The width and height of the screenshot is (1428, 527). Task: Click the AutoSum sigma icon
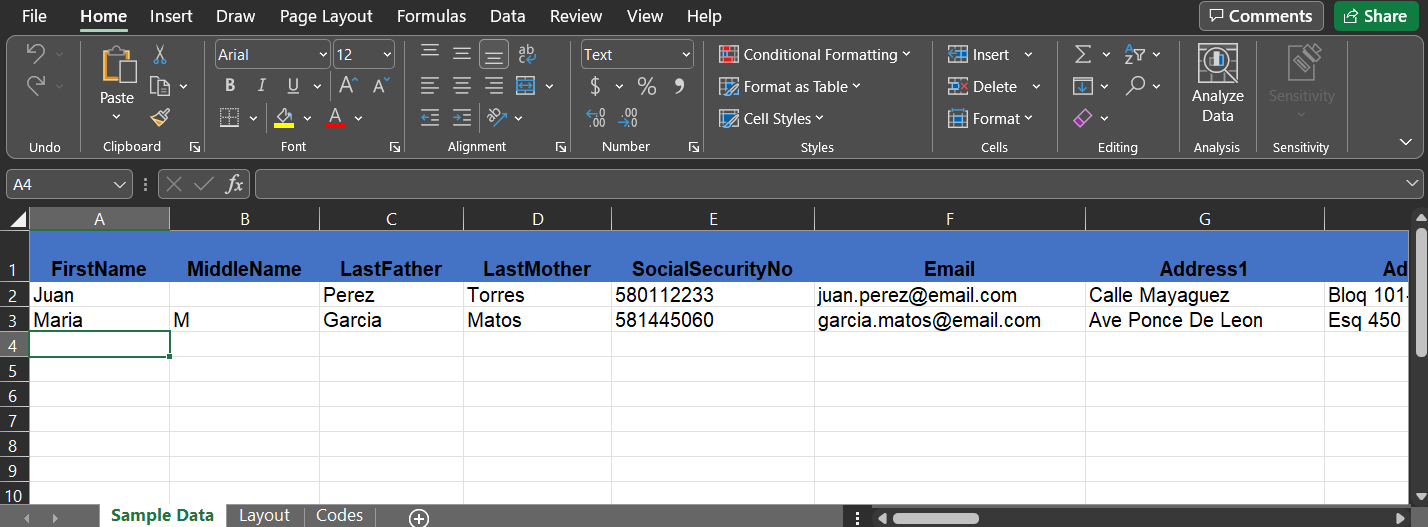click(x=1083, y=54)
